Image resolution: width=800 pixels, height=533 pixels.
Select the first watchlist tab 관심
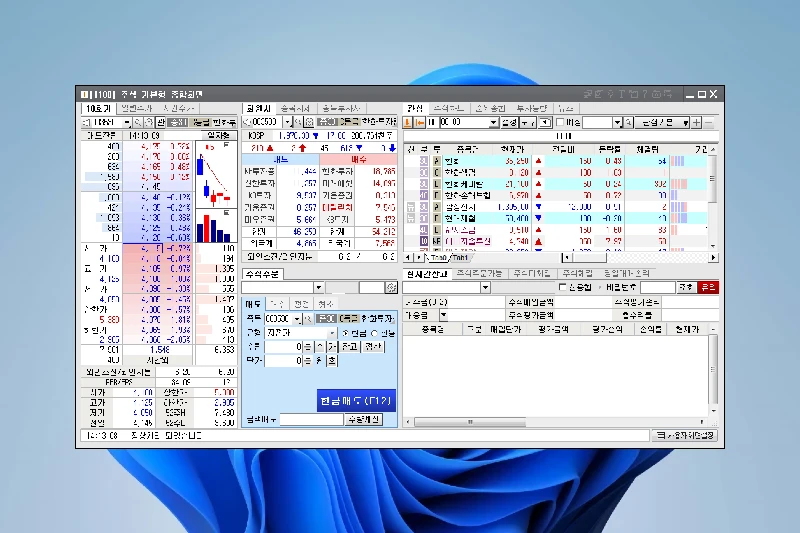415,108
